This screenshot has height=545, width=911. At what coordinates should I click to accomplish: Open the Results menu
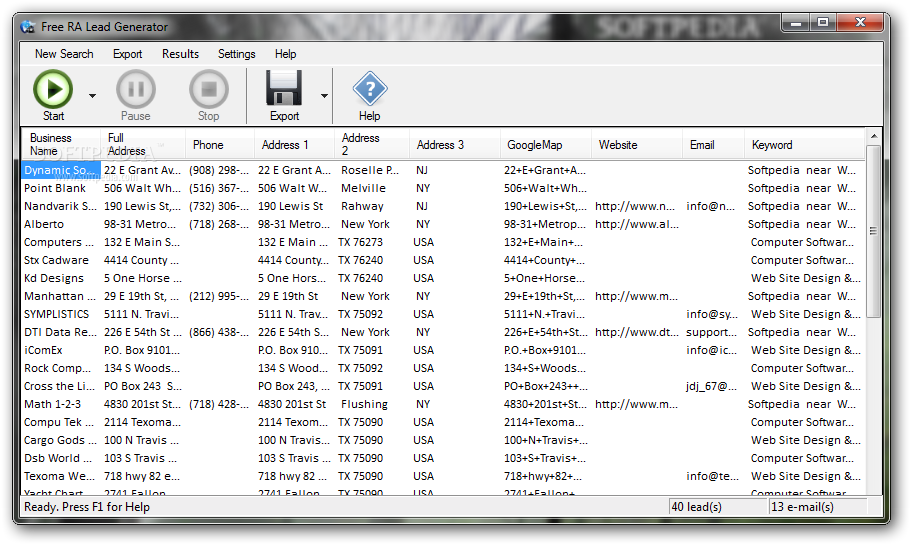(180, 54)
